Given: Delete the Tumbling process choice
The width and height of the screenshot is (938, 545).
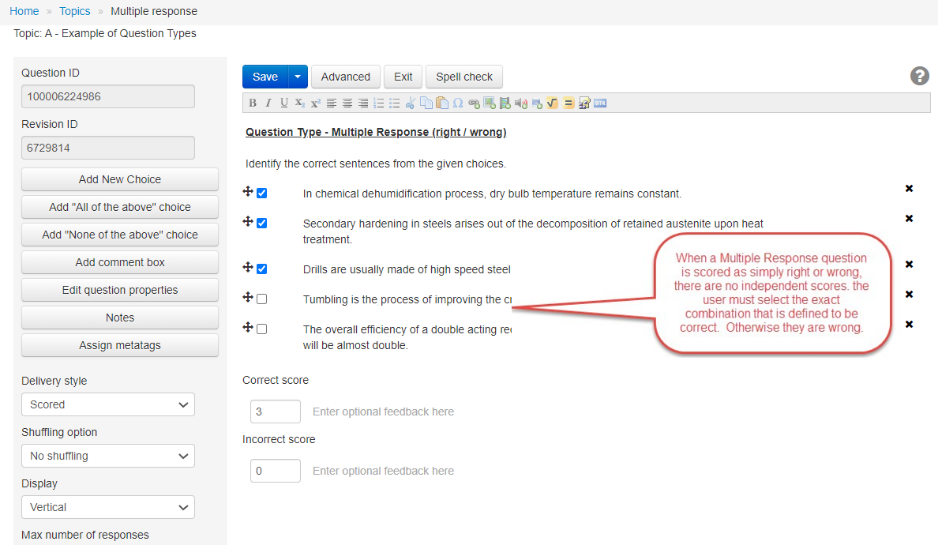Looking at the screenshot, I should 909,294.
